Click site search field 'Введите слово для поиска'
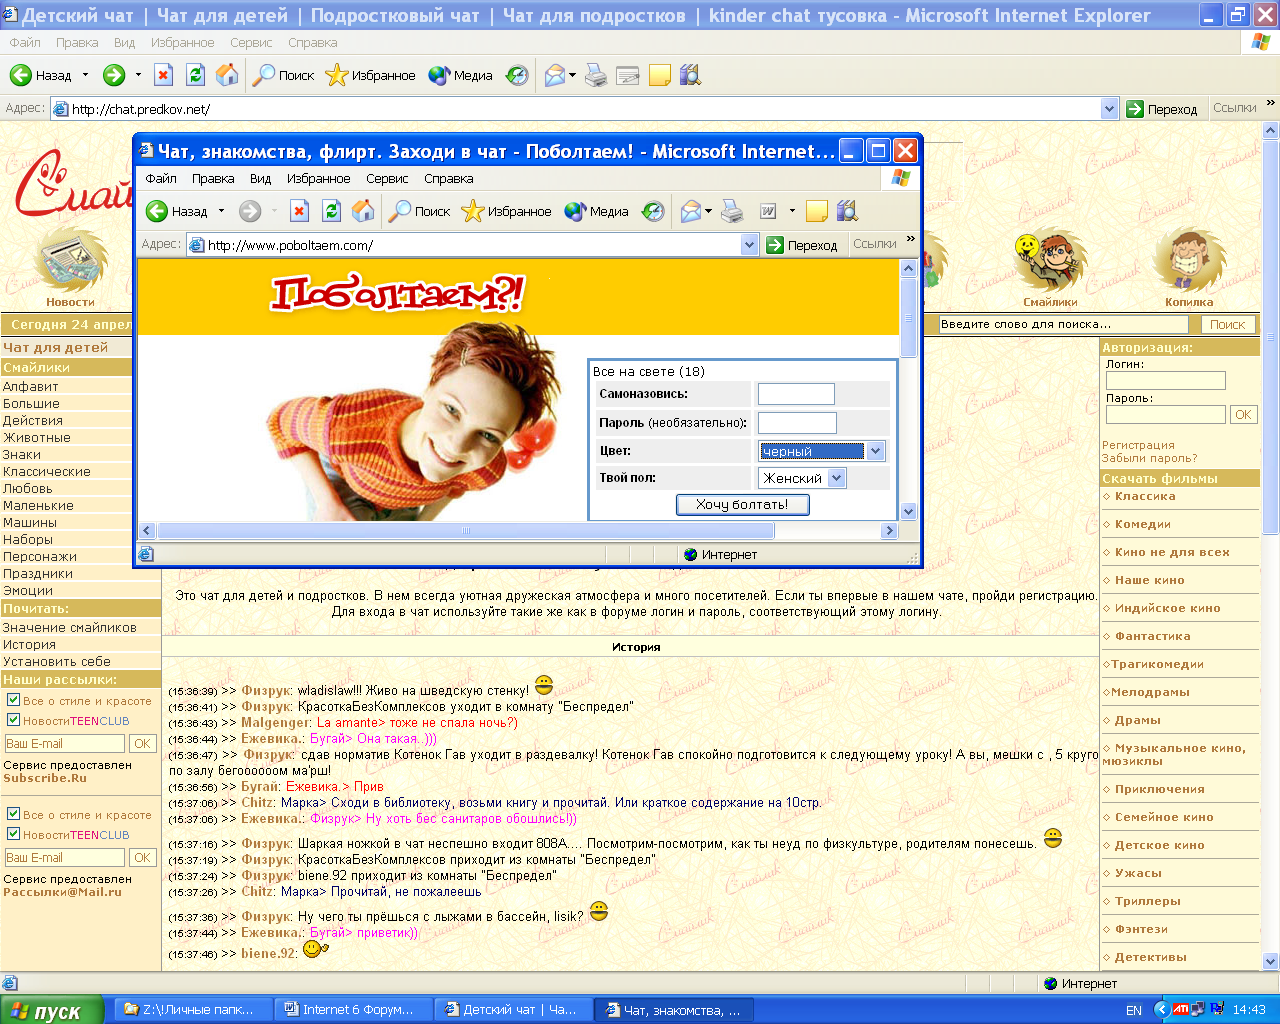The image size is (1280, 1024). 1063,324
